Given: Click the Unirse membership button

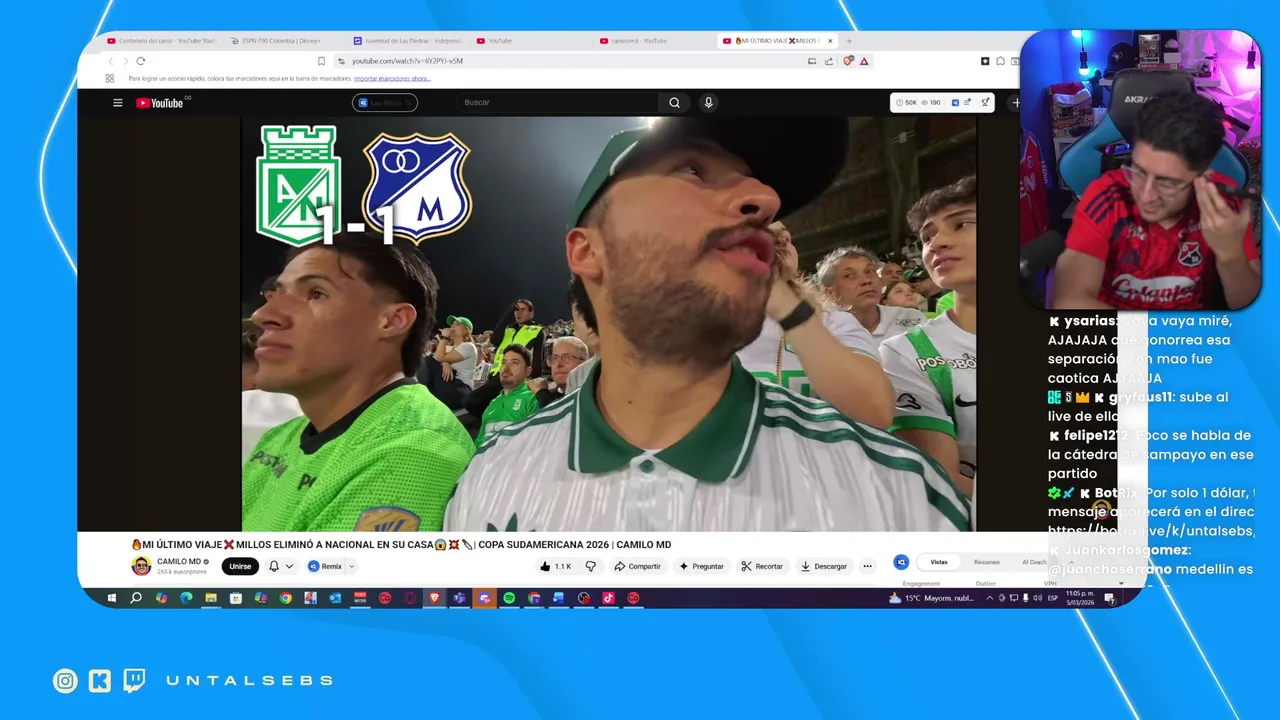Looking at the screenshot, I should [240, 566].
